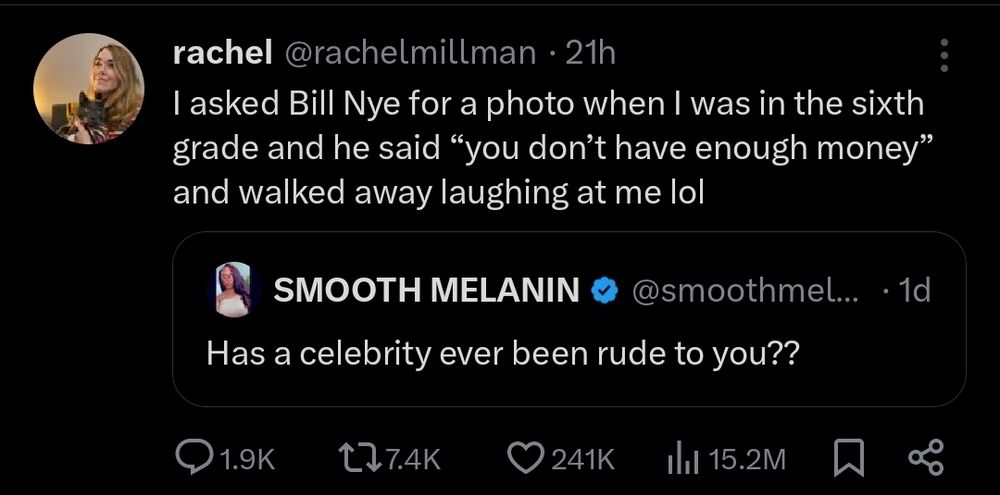This screenshot has width=1000, height=495.
Task: Click the 241K likes count
Action: (x=583, y=459)
